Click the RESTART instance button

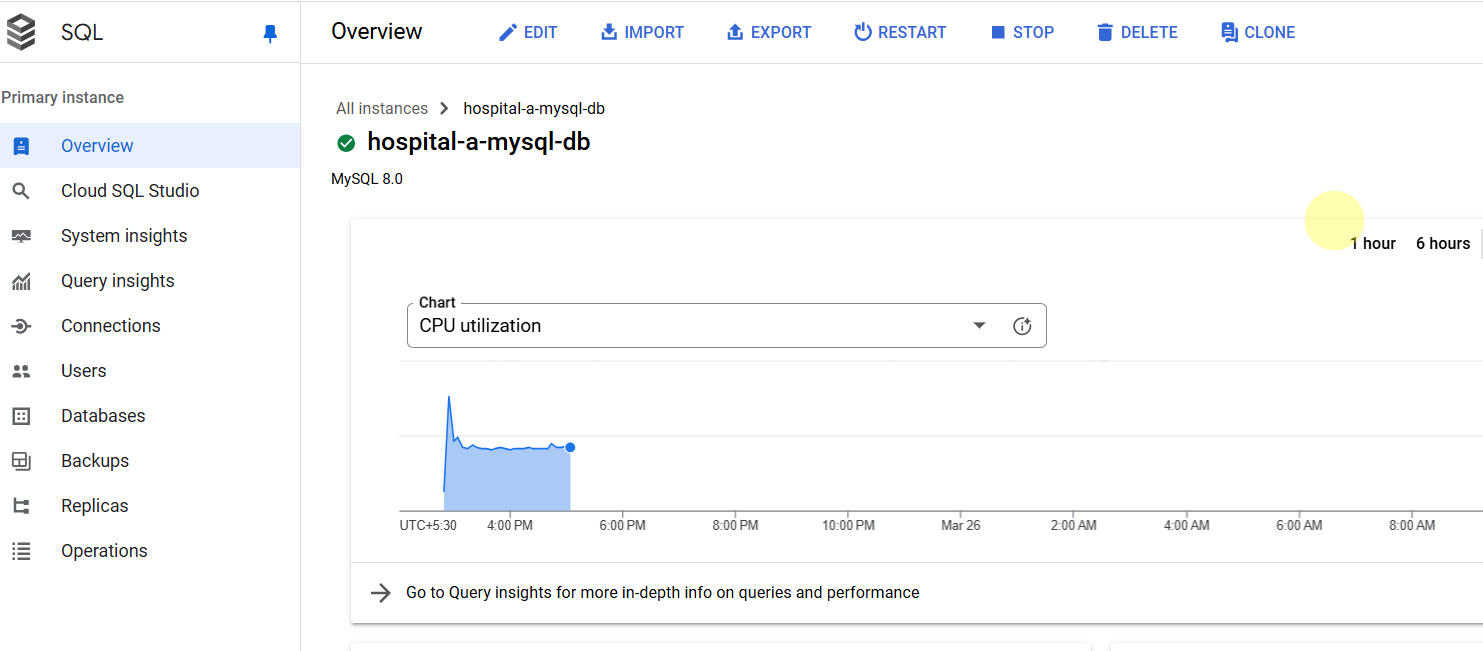pos(899,32)
